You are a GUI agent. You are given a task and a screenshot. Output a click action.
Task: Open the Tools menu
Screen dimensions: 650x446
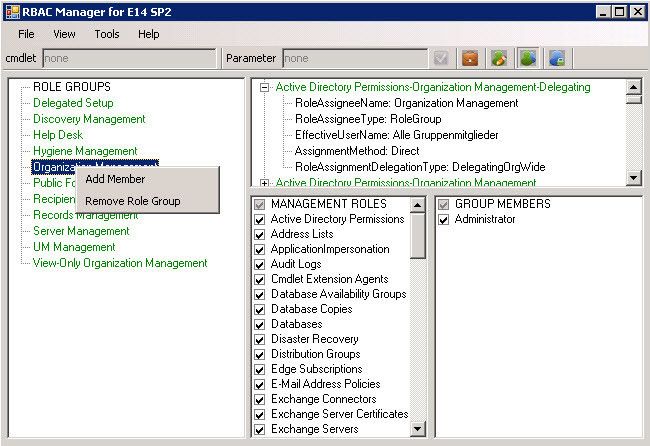[x=107, y=34]
